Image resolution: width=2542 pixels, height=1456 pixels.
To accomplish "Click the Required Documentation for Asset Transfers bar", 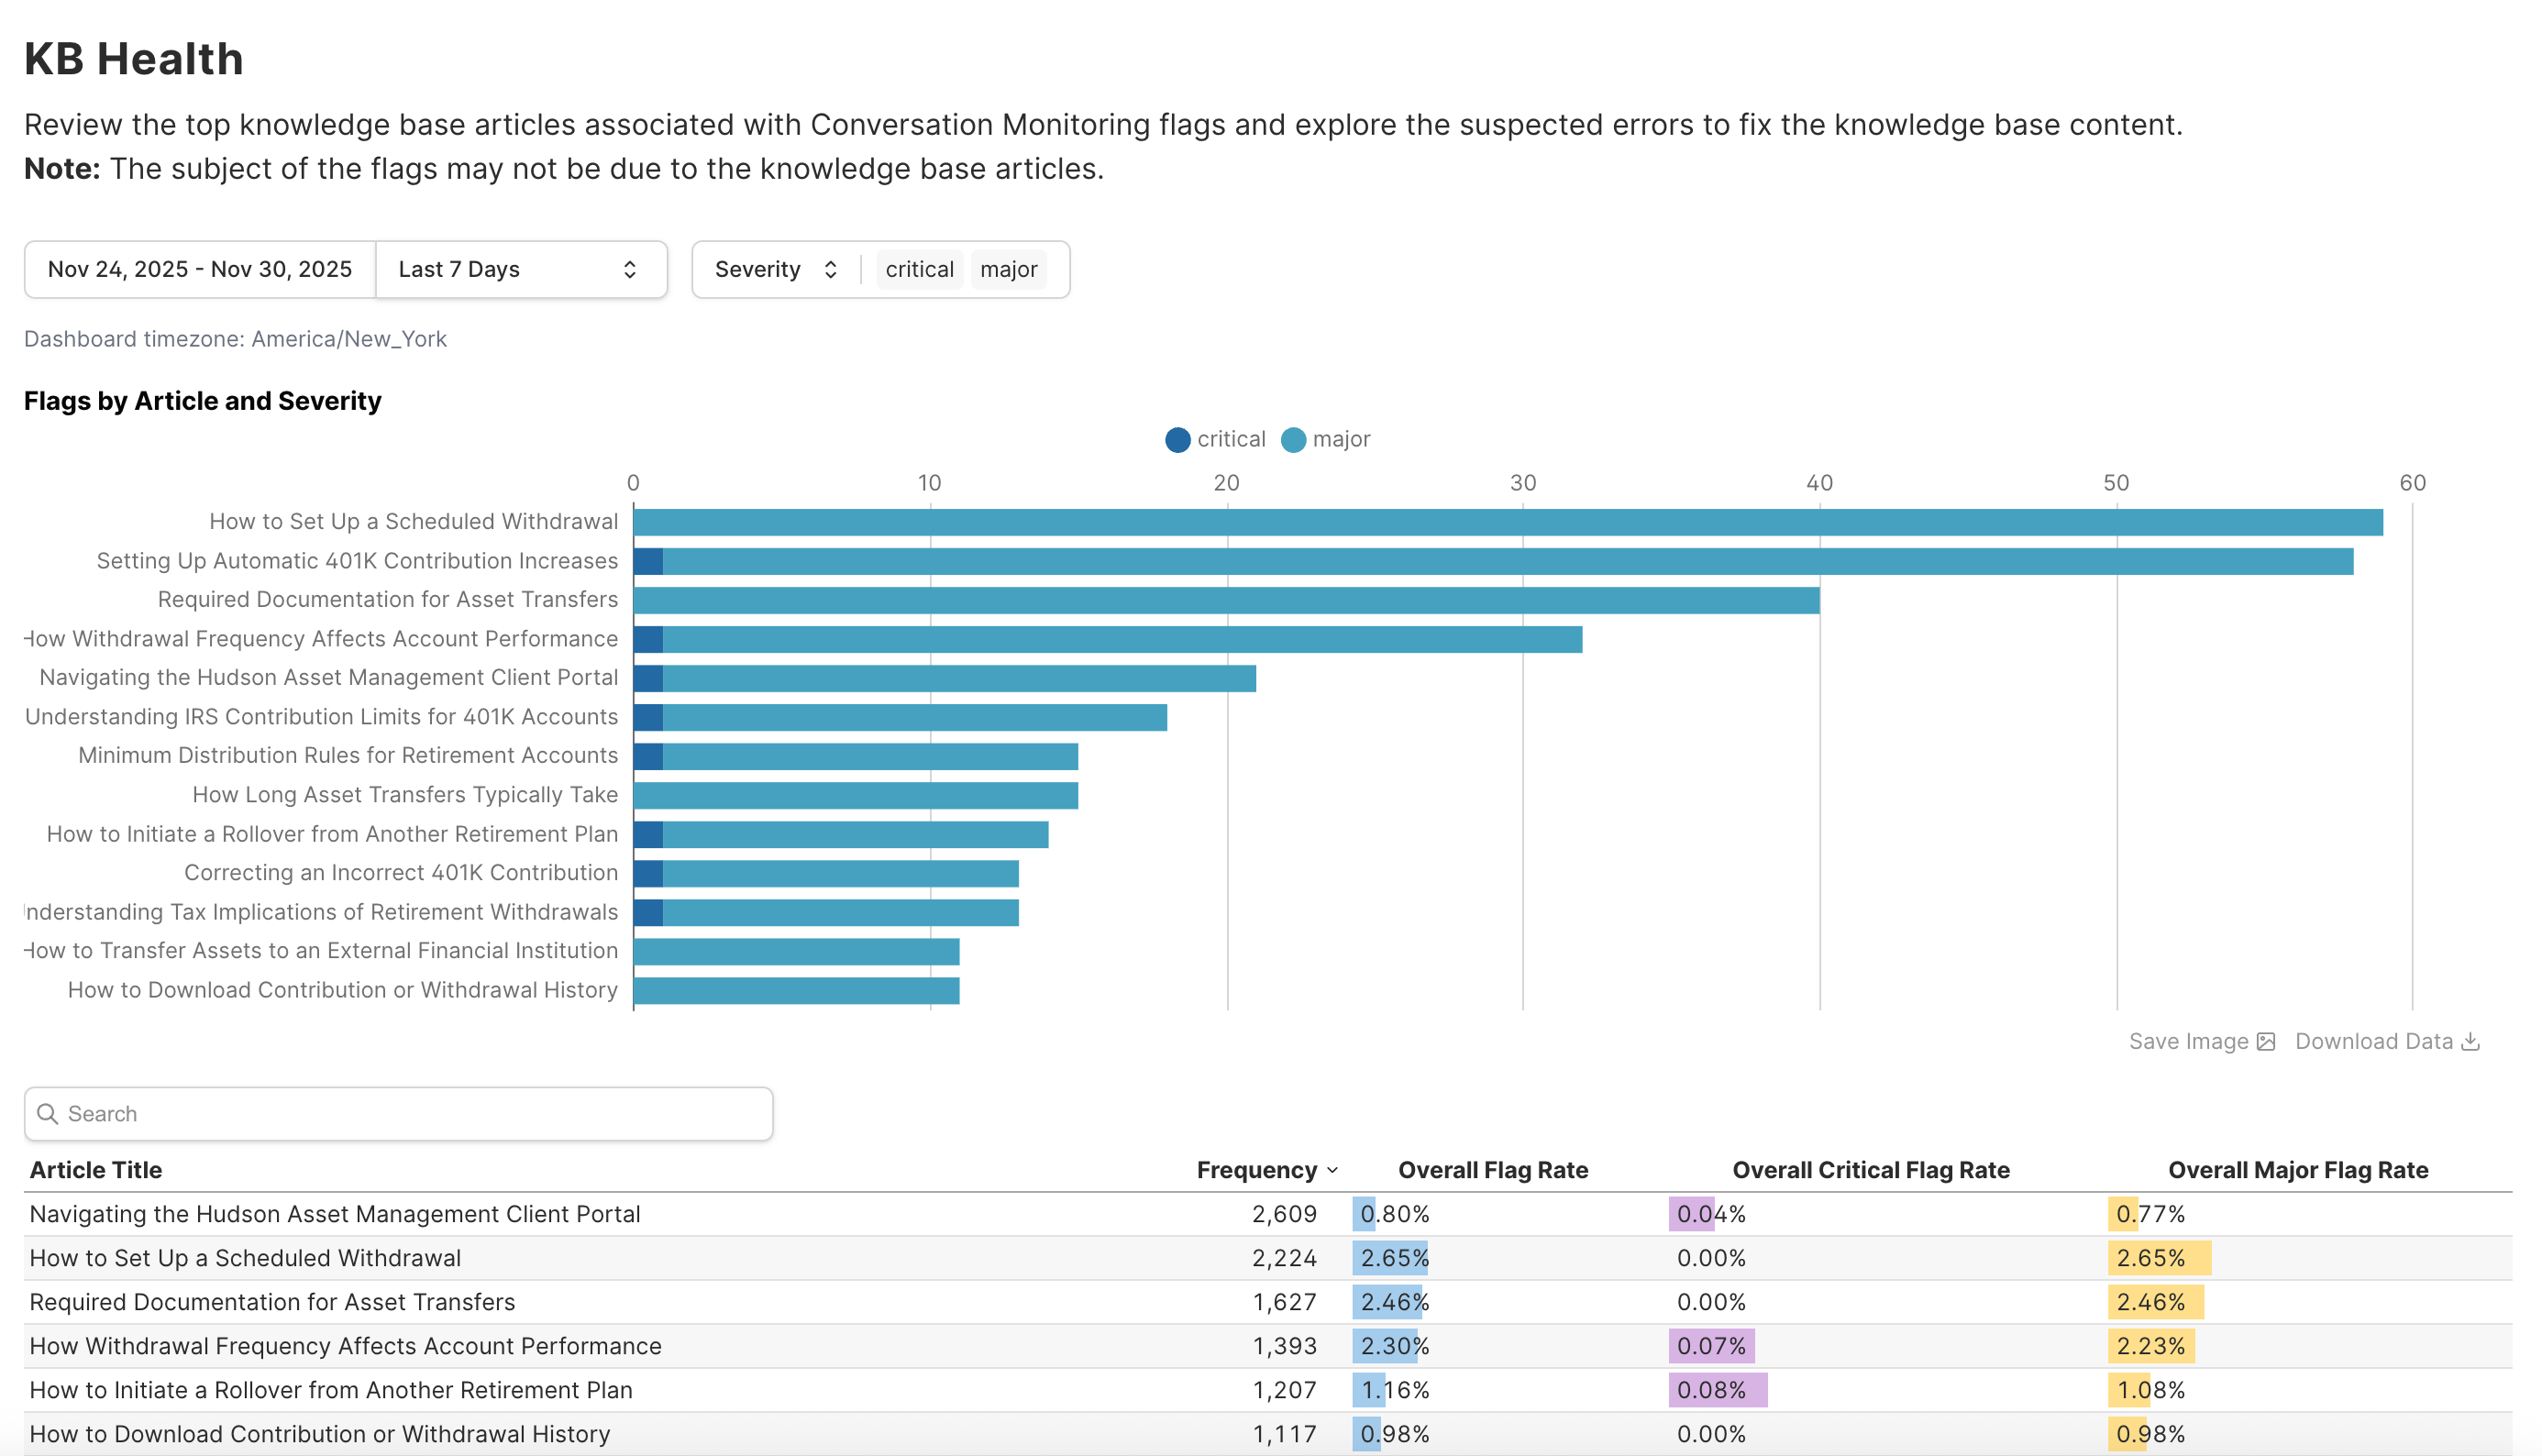I will pos(1227,600).
